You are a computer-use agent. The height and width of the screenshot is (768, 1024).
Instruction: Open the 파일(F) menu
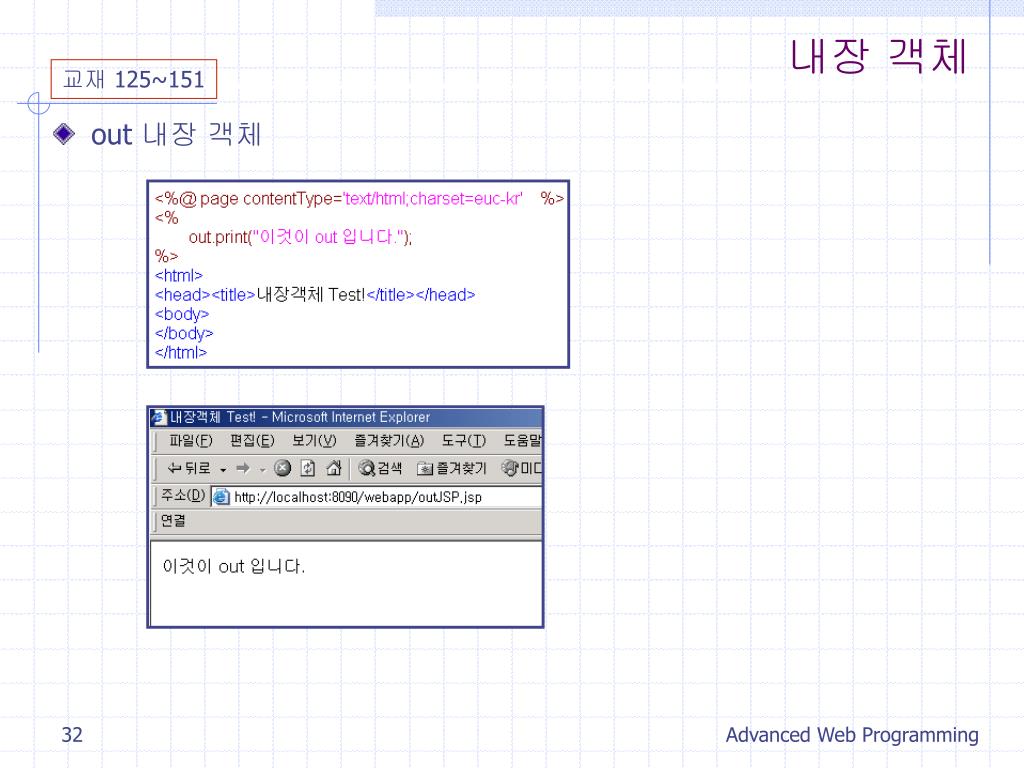tap(191, 441)
